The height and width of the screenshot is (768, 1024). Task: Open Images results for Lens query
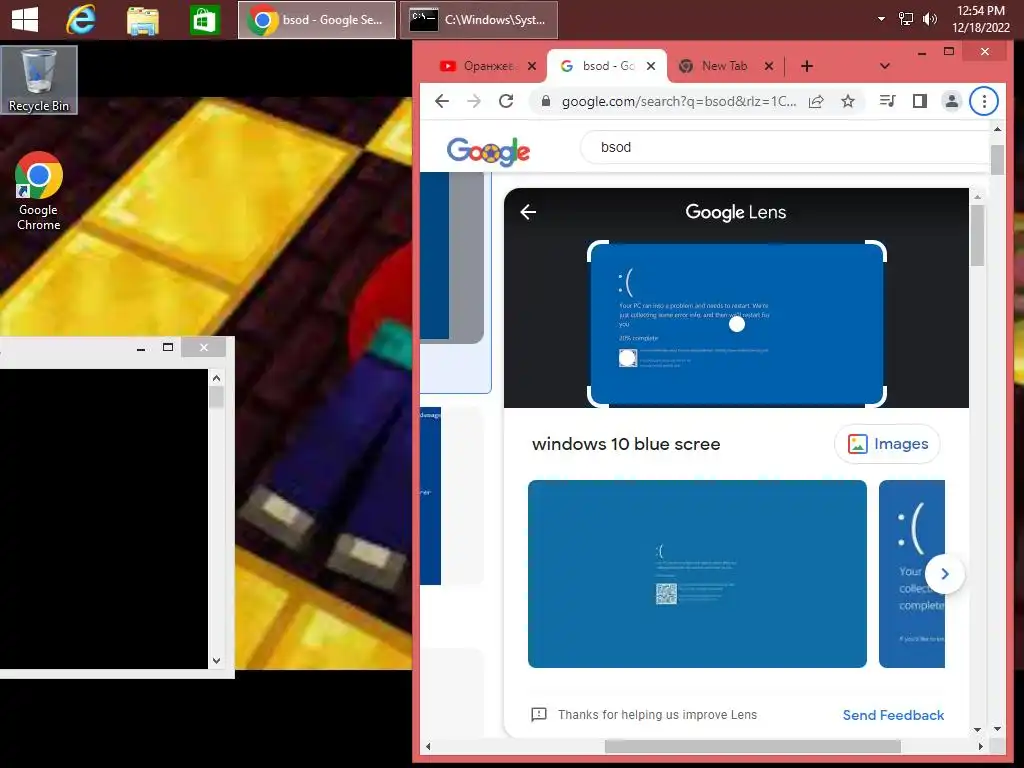(888, 444)
